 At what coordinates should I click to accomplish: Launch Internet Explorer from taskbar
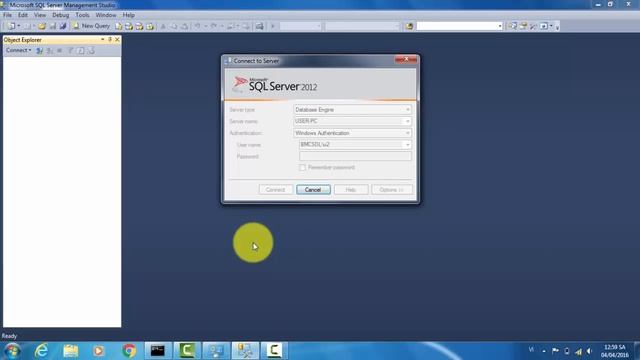pyautogui.click(x=41, y=351)
